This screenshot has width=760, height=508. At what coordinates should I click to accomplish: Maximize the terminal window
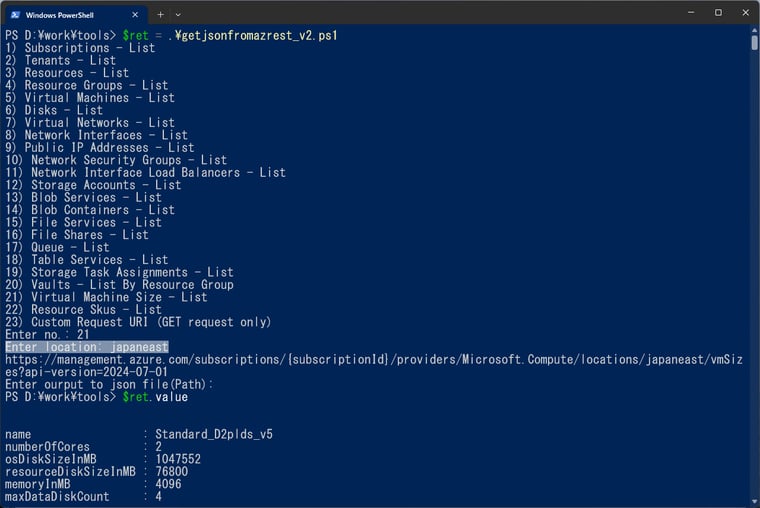[x=718, y=13]
